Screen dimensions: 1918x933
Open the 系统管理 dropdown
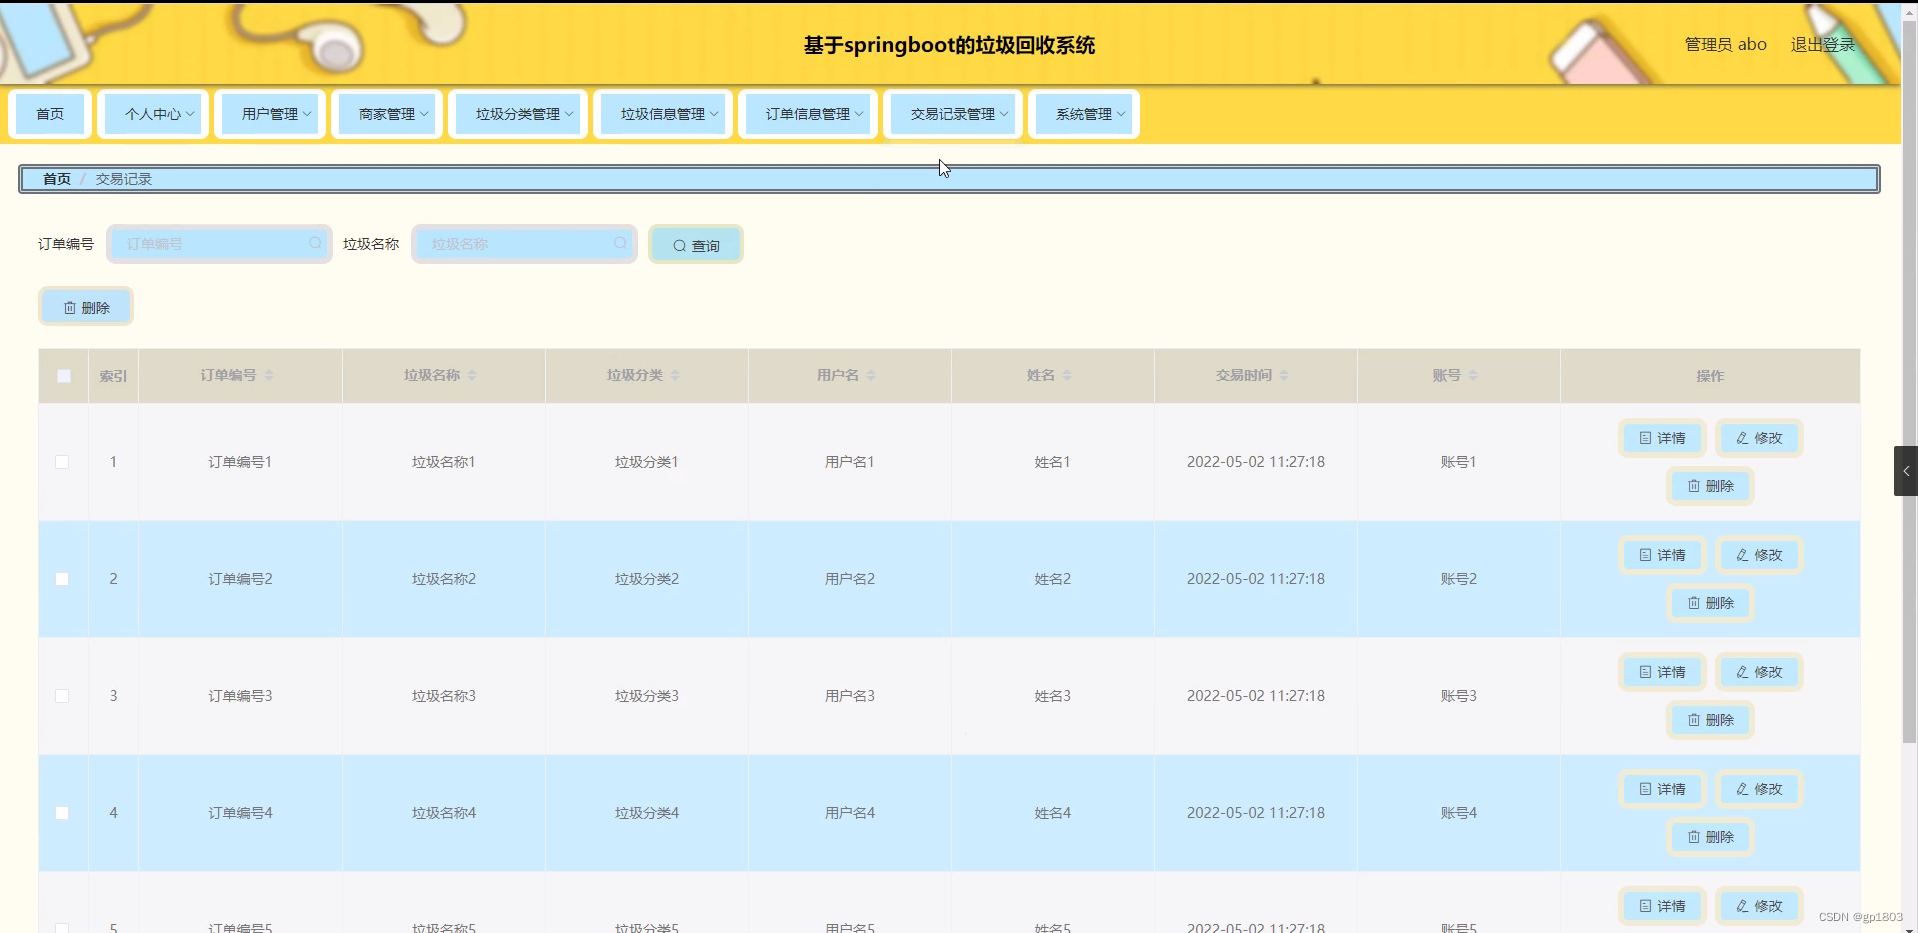(x=1083, y=113)
